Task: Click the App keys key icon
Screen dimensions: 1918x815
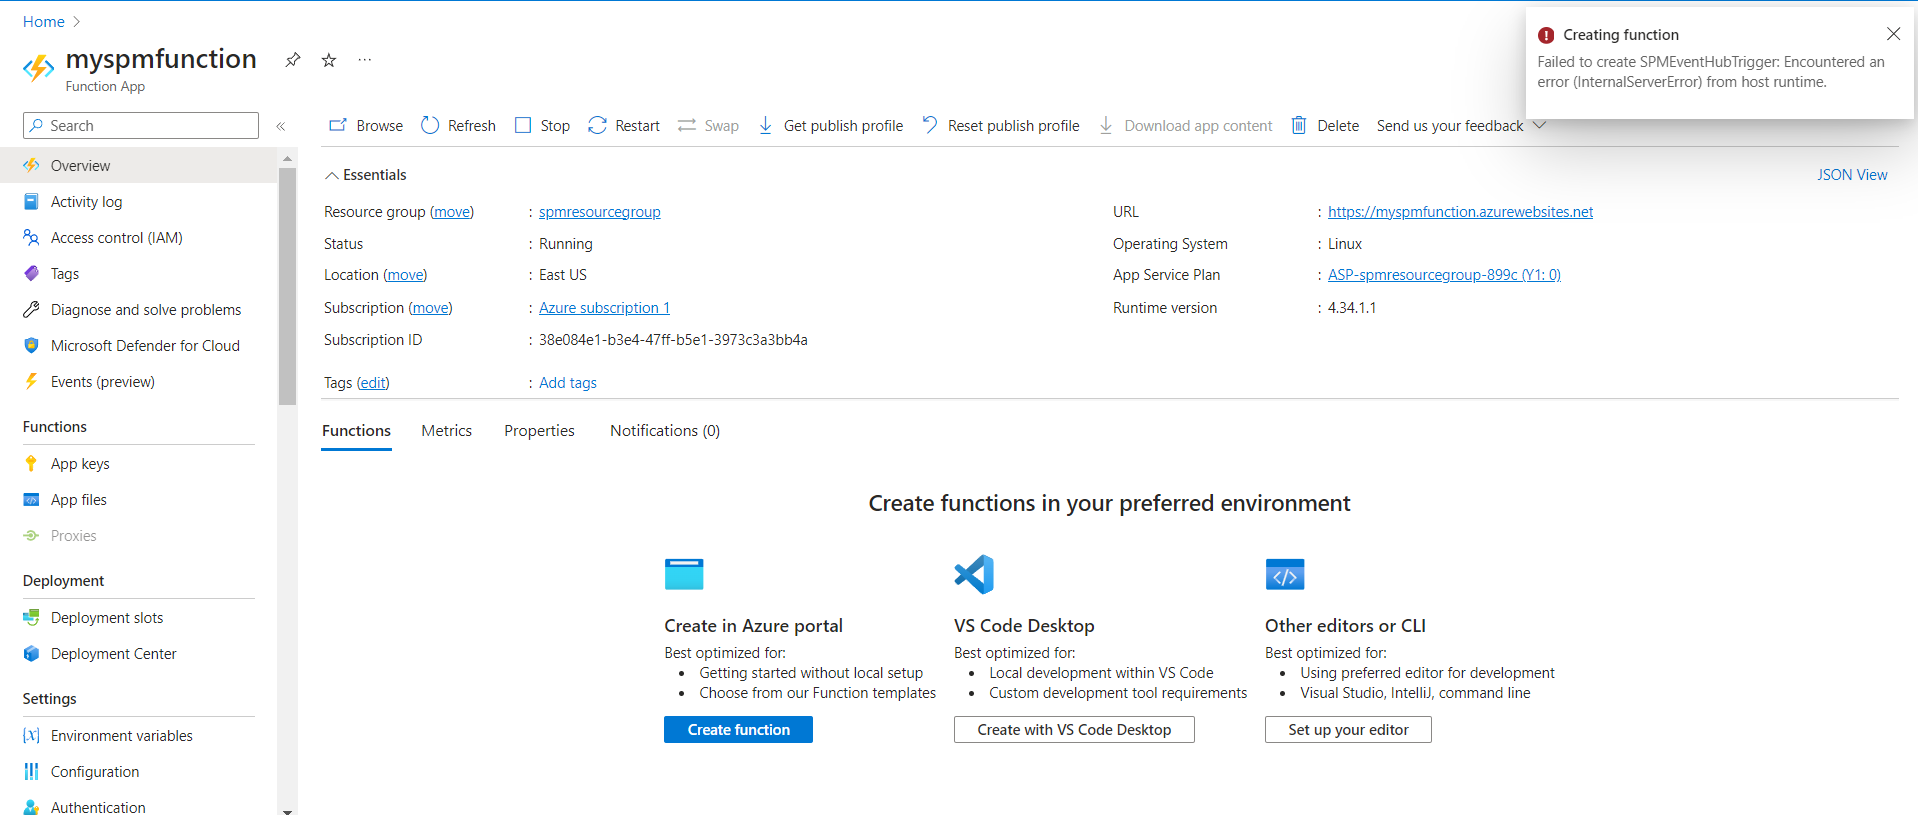Action: (31, 463)
